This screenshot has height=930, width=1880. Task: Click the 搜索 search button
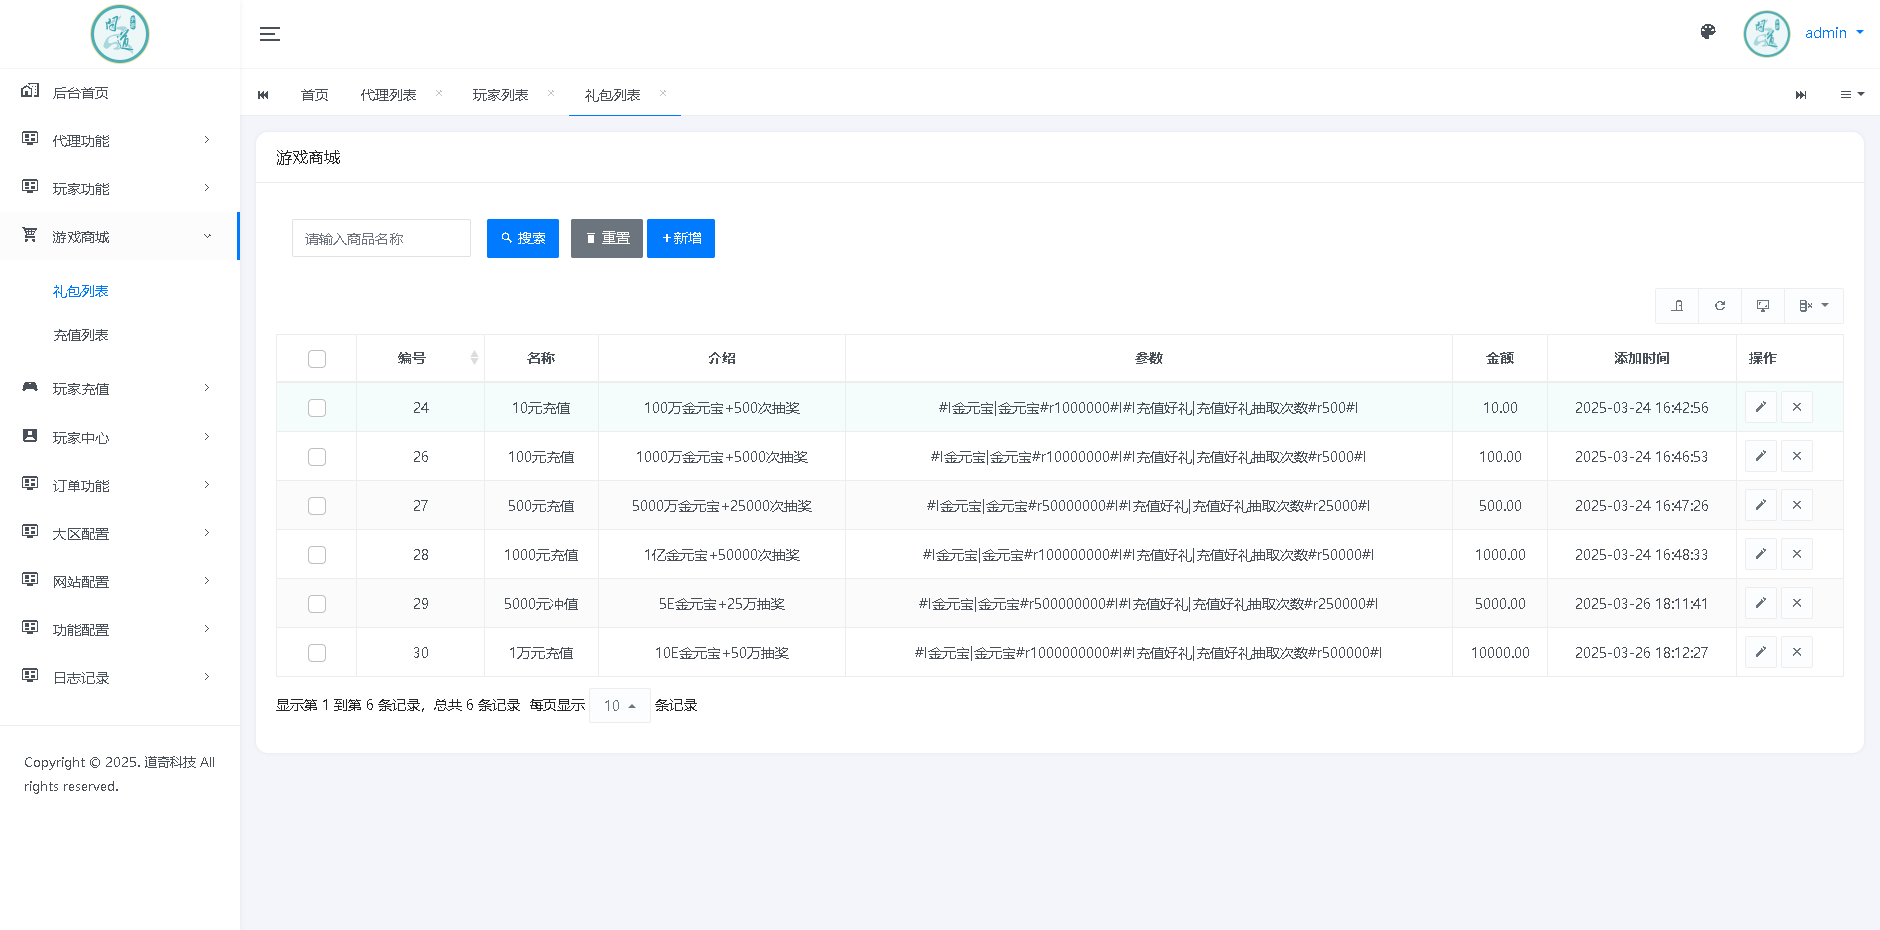pyautogui.click(x=523, y=238)
